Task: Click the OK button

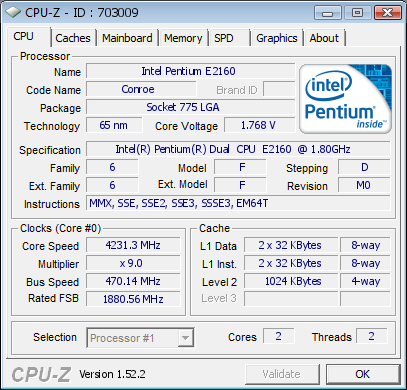Action: point(363,374)
